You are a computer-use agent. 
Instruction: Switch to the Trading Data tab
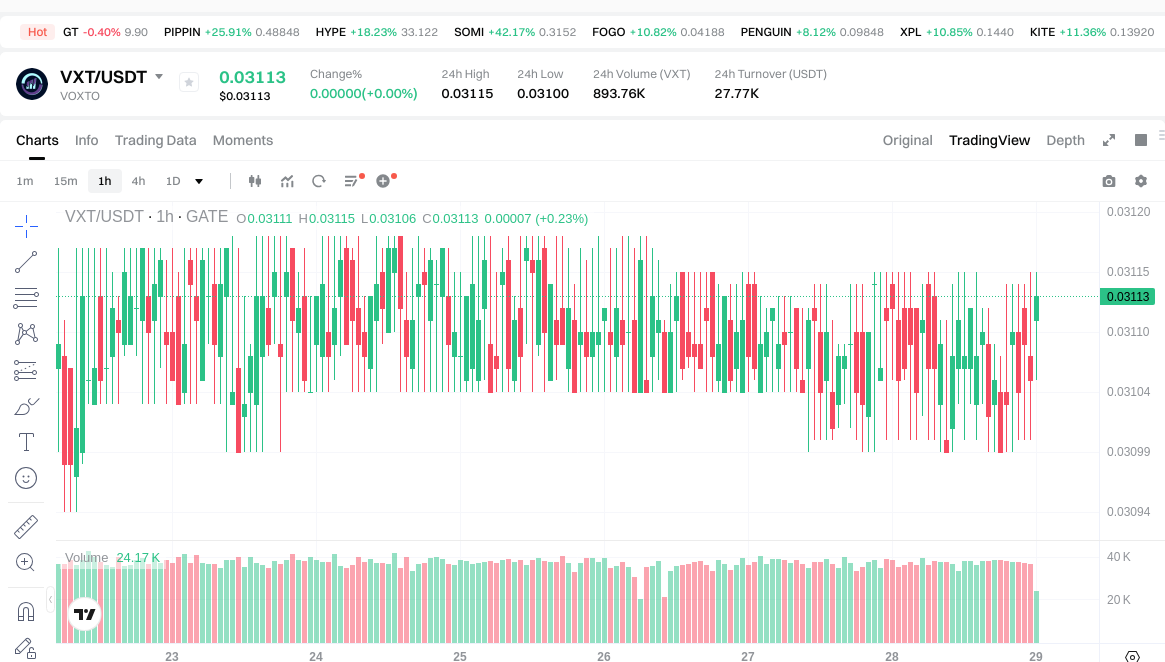coord(155,140)
